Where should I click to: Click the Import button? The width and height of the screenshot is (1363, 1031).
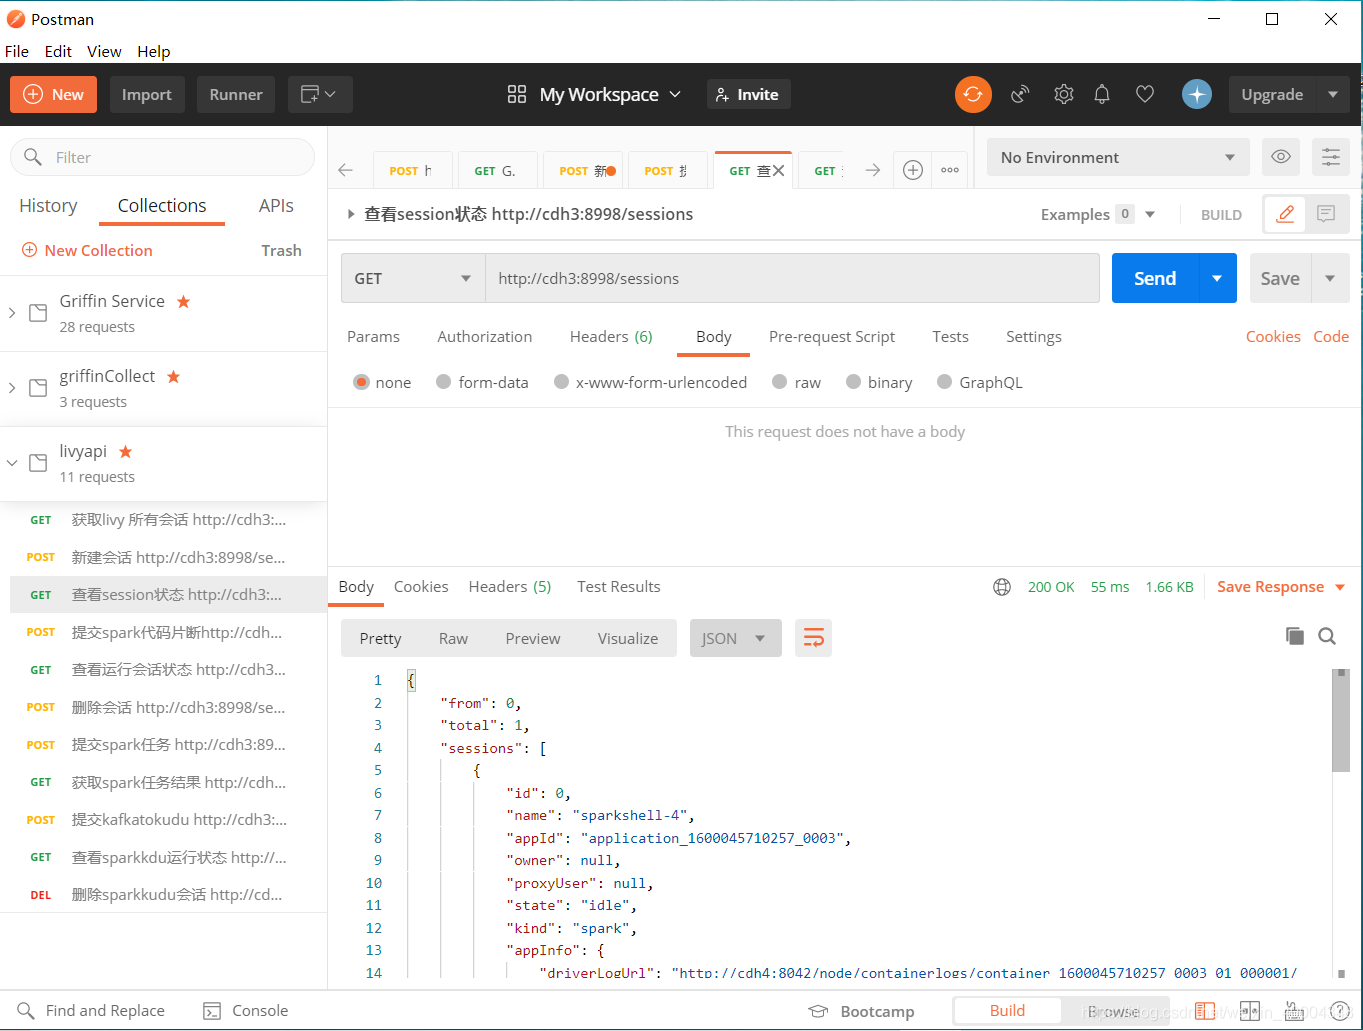click(x=147, y=94)
